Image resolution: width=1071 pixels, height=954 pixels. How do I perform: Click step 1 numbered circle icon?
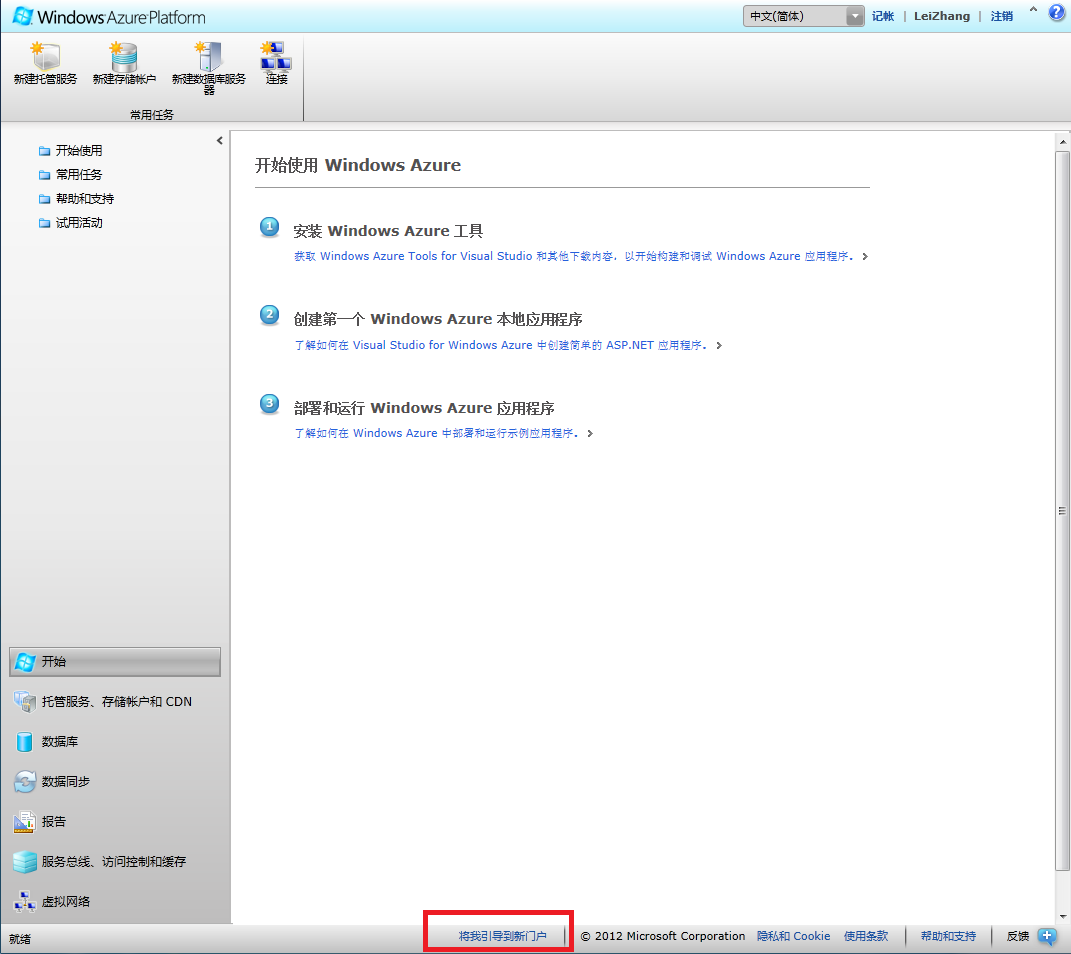(x=269, y=227)
